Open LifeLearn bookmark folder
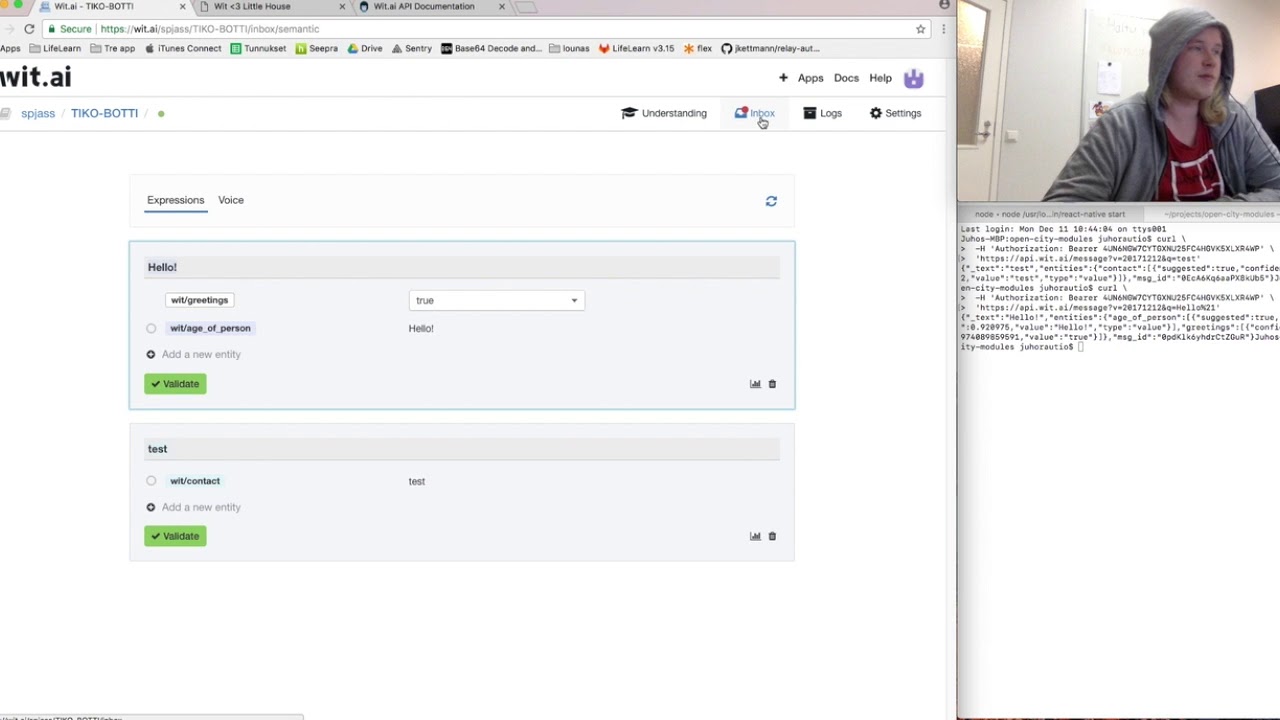The image size is (1280, 720). (x=55, y=48)
